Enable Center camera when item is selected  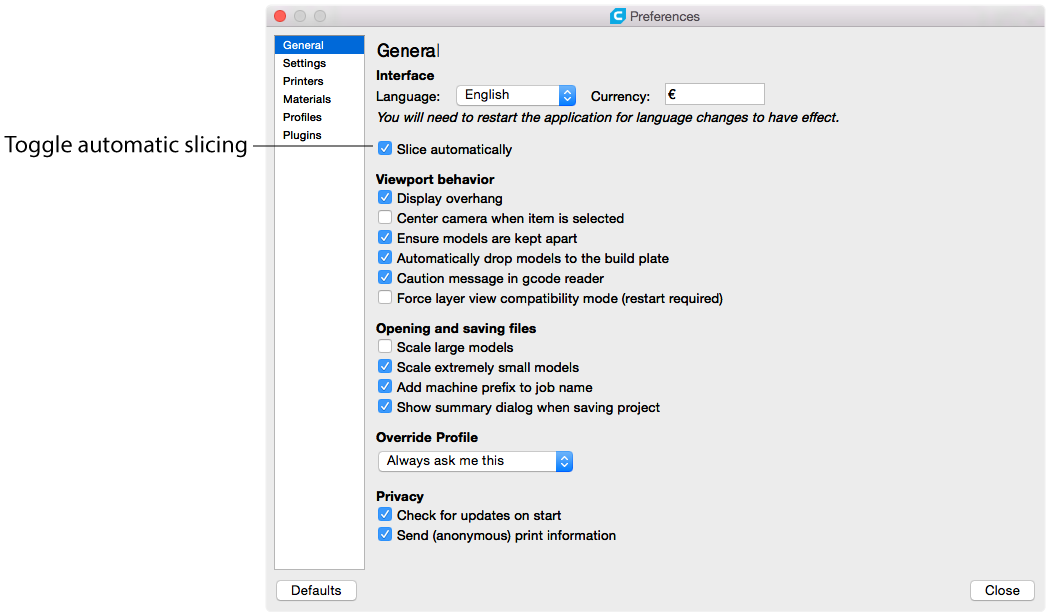[x=384, y=218]
